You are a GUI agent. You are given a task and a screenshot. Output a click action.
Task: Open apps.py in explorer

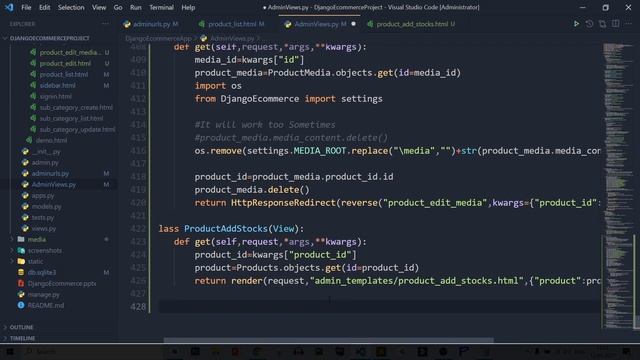pos(42,196)
